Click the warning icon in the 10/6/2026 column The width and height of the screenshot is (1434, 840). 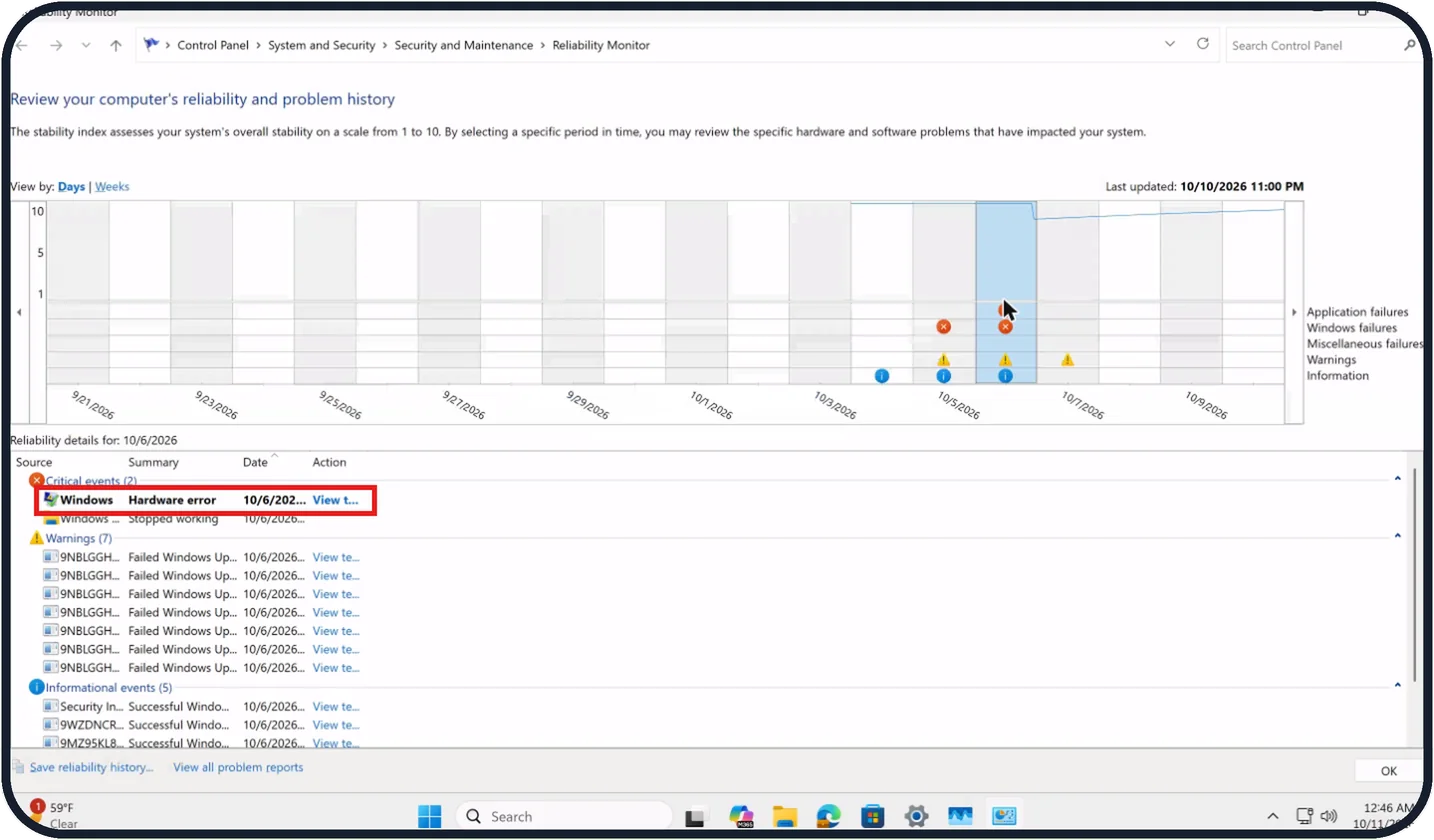tap(1005, 360)
